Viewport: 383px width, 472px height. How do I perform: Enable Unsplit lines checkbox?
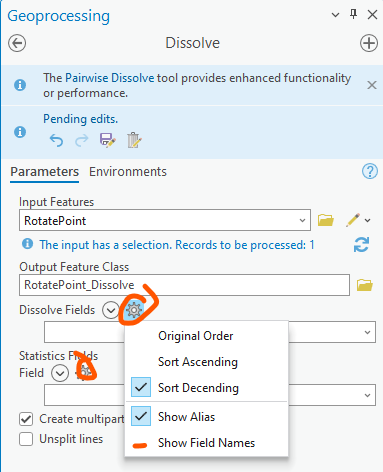click(26, 439)
